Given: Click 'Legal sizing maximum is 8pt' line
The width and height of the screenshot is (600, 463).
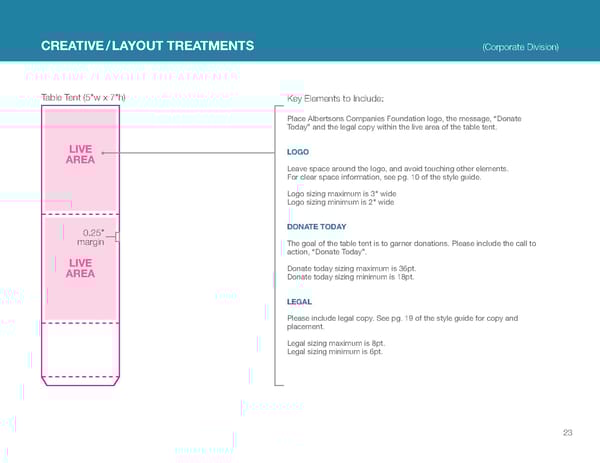Looking at the screenshot, I should pos(336,343).
